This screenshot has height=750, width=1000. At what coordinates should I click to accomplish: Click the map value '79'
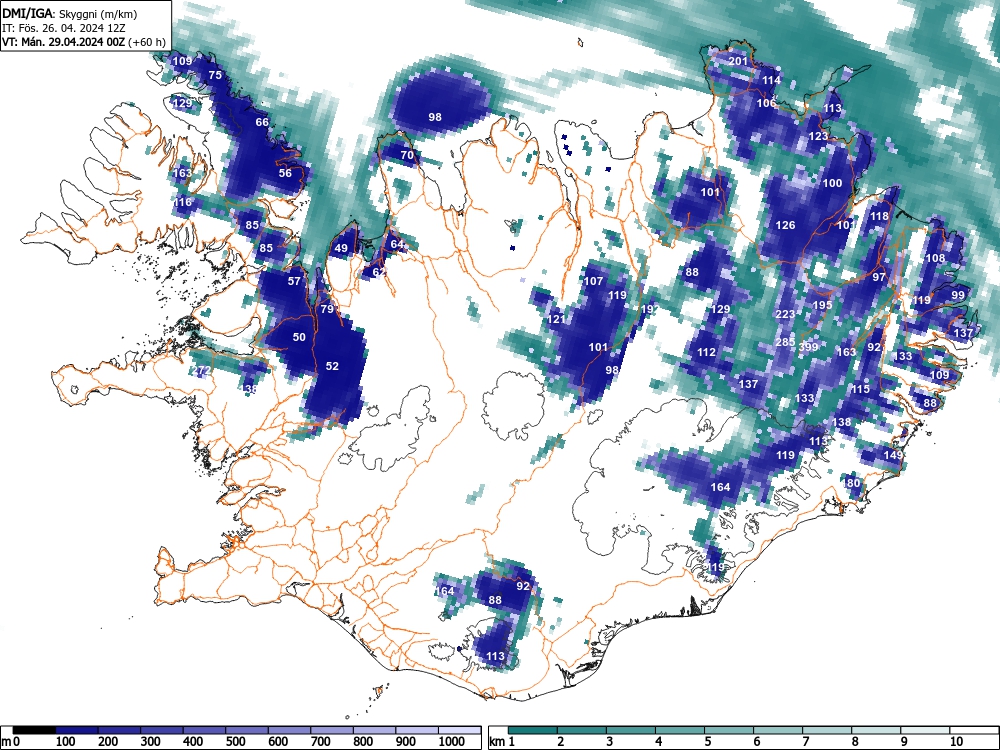click(327, 309)
